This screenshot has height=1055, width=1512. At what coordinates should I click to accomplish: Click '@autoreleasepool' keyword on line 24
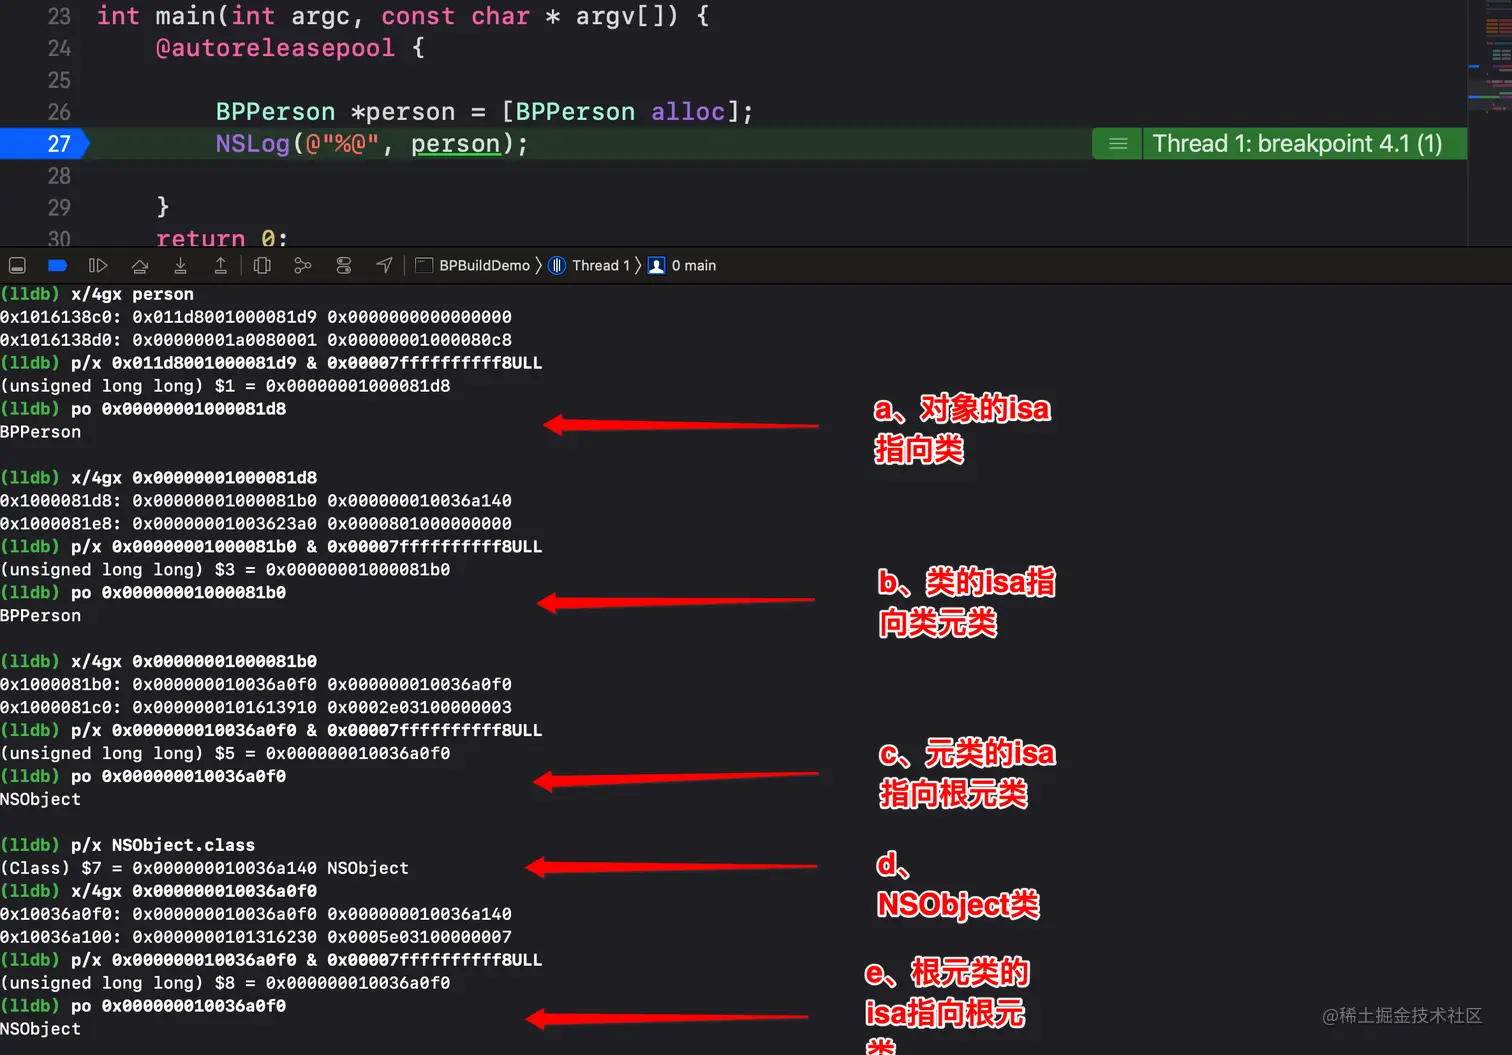tap(276, 48)
